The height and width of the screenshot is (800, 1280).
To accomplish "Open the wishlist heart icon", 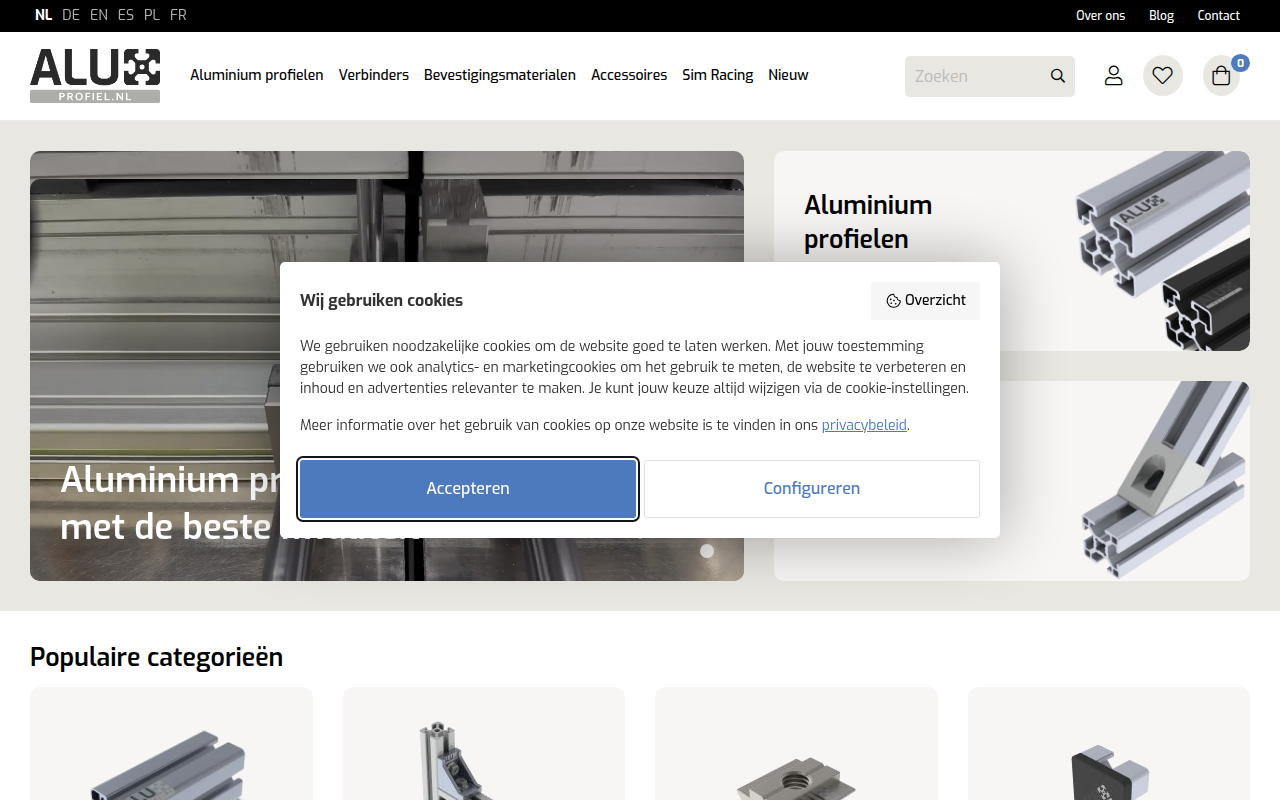I will coord(1162,75).
